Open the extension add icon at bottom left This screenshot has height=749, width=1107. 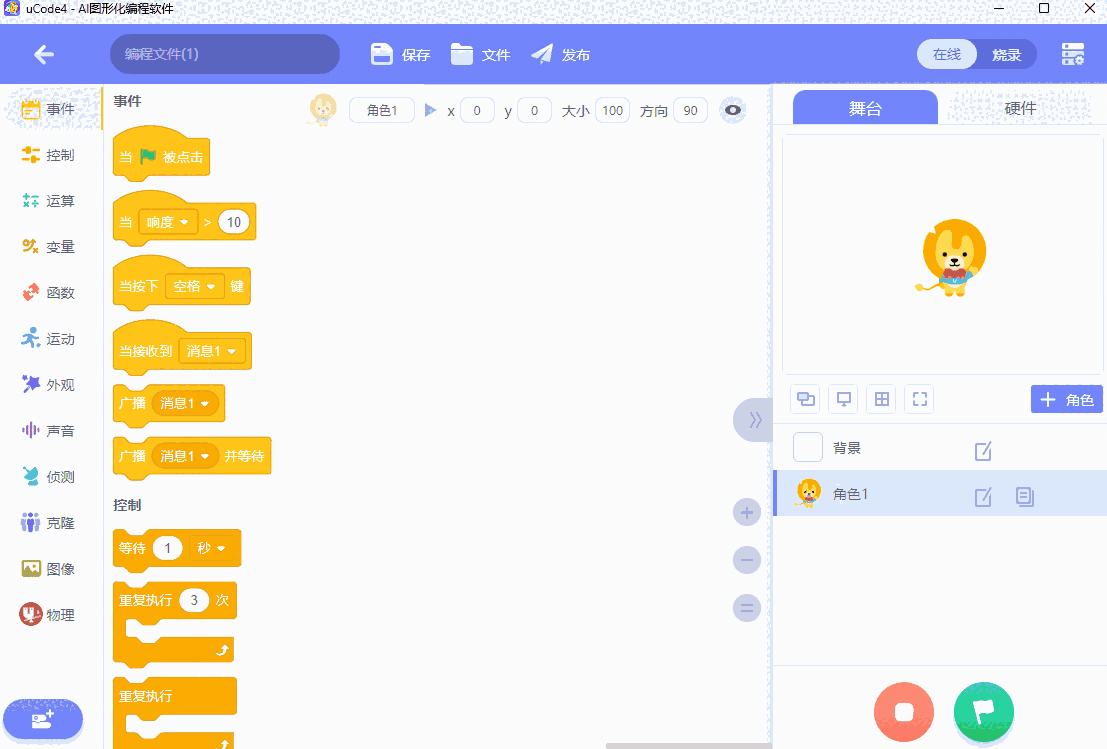pos(43,719)
